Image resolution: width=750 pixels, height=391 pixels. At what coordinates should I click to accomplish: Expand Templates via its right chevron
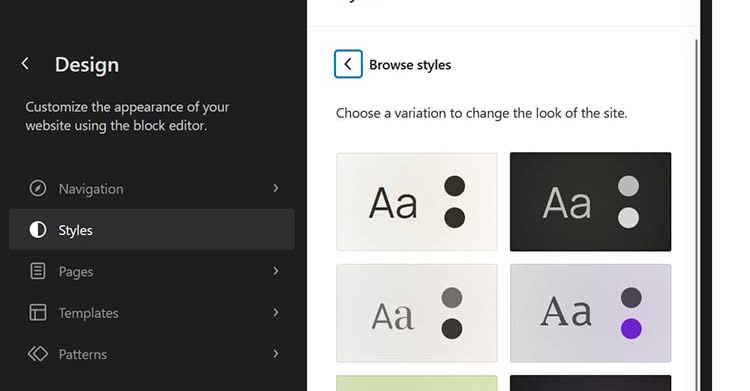point(276,313)
